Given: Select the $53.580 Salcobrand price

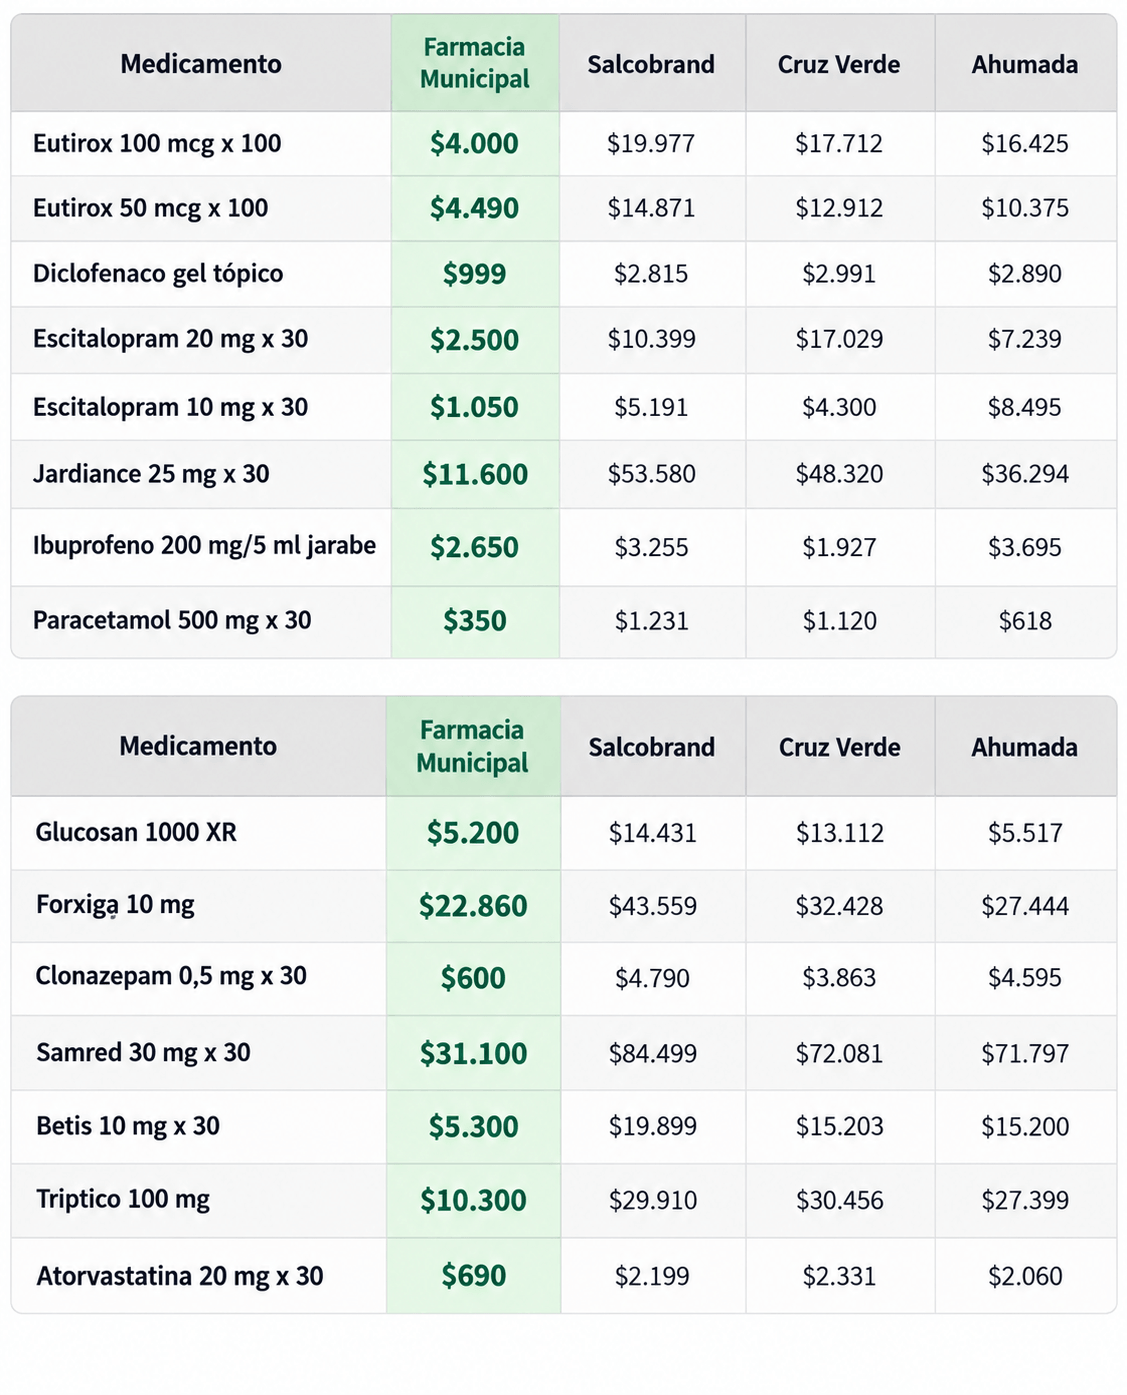Looking at the screenshot, I should [x=651, y=474].
